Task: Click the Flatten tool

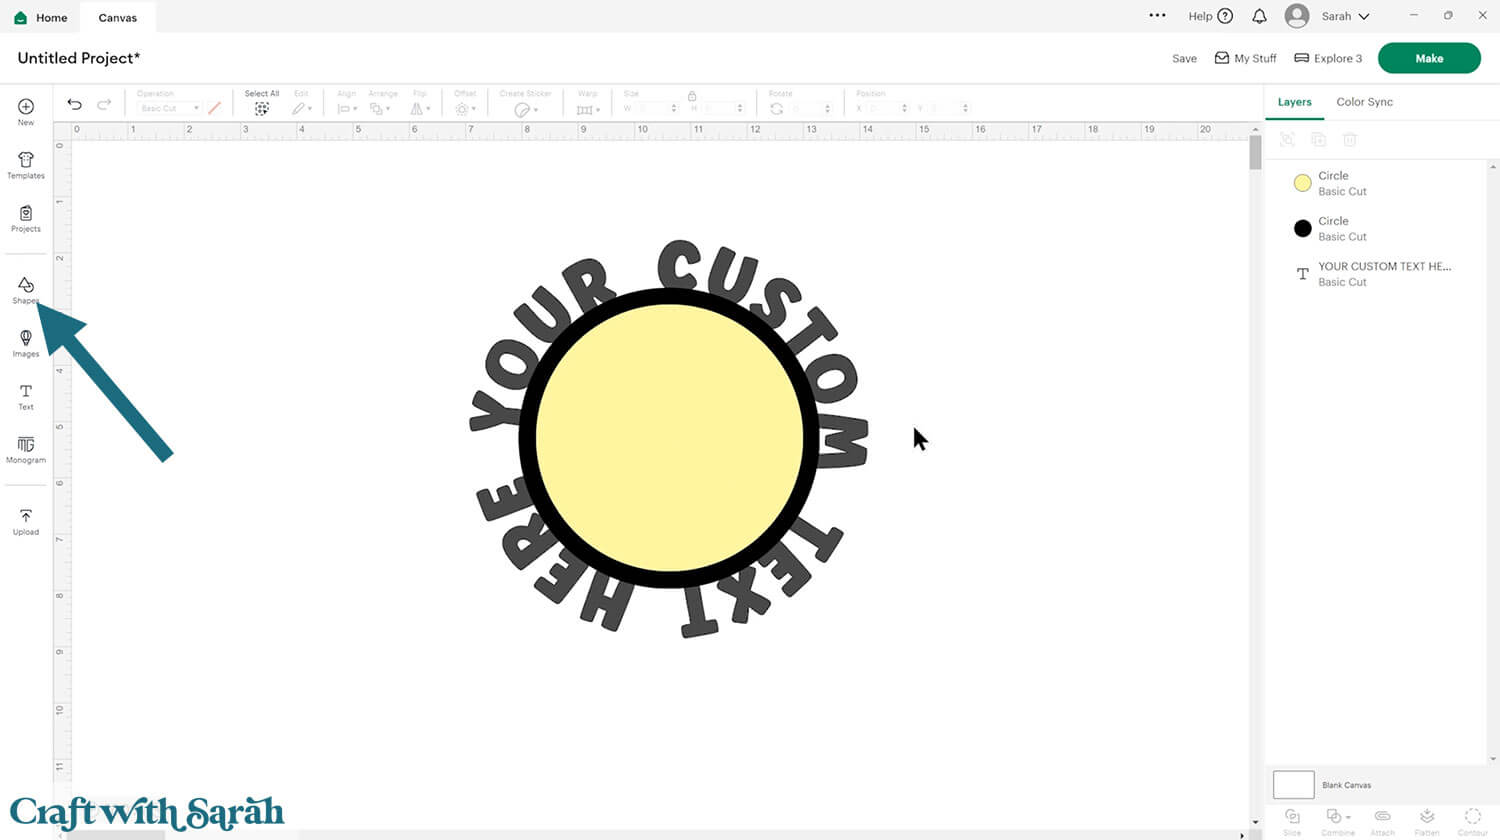Action: coord(1427,820)
